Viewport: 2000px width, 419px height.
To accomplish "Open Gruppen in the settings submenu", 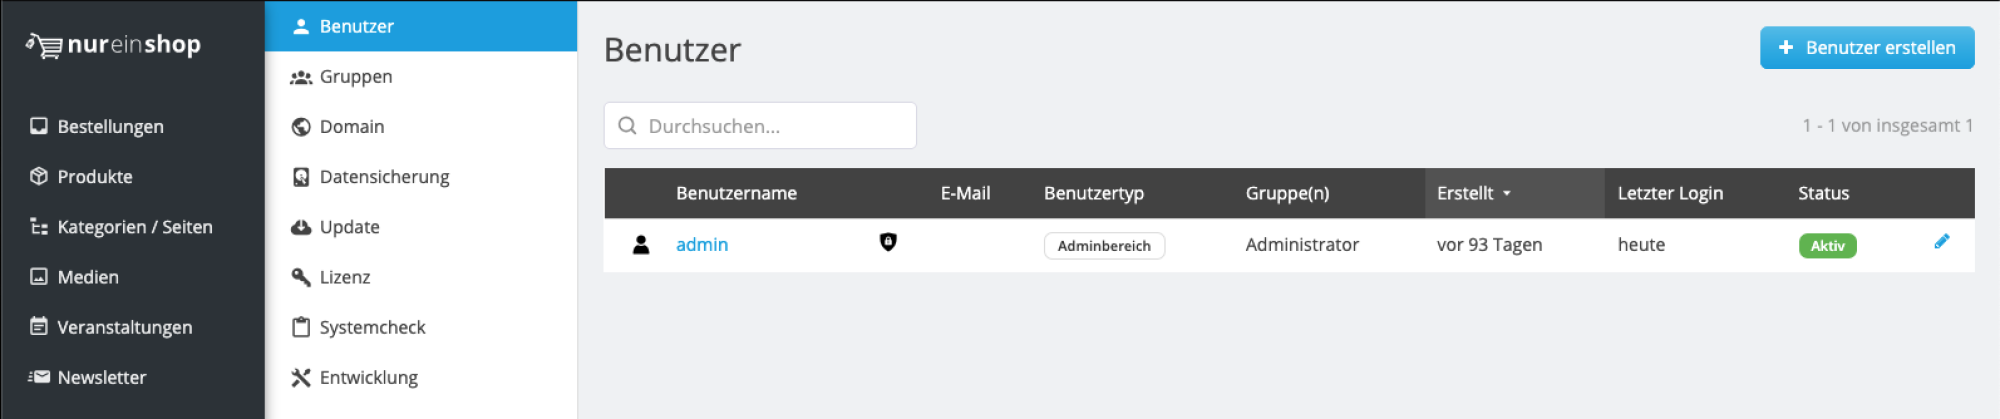I will click(355, 77).
